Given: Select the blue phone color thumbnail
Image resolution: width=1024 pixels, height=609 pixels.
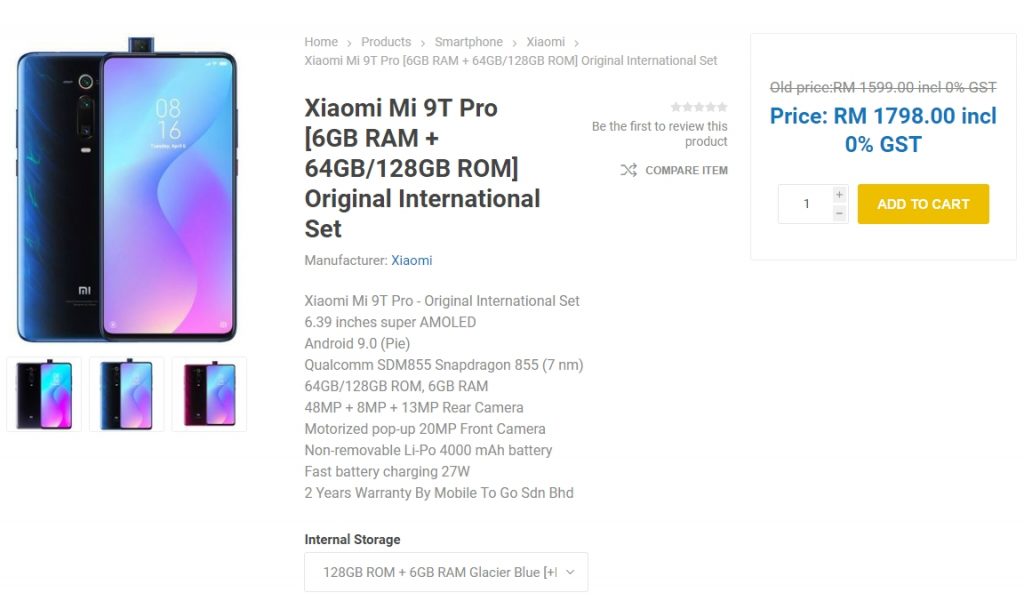Looking at the screenshot, I should pos(126,394).
